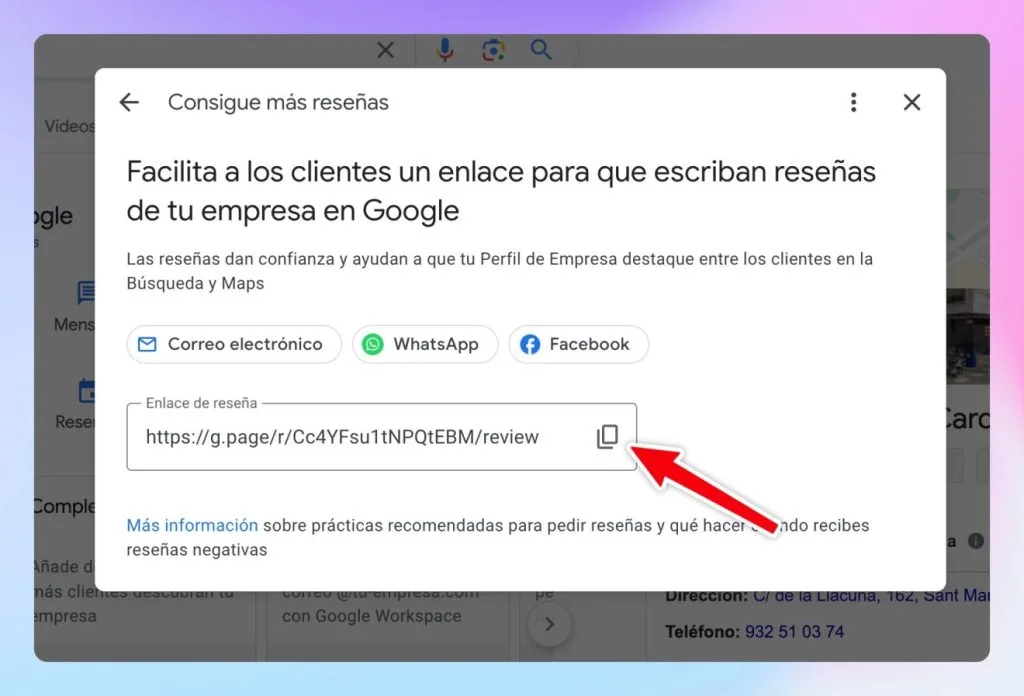Share review link via Facebook
The image size is (1024, 696).
click(x=579, y=344)
